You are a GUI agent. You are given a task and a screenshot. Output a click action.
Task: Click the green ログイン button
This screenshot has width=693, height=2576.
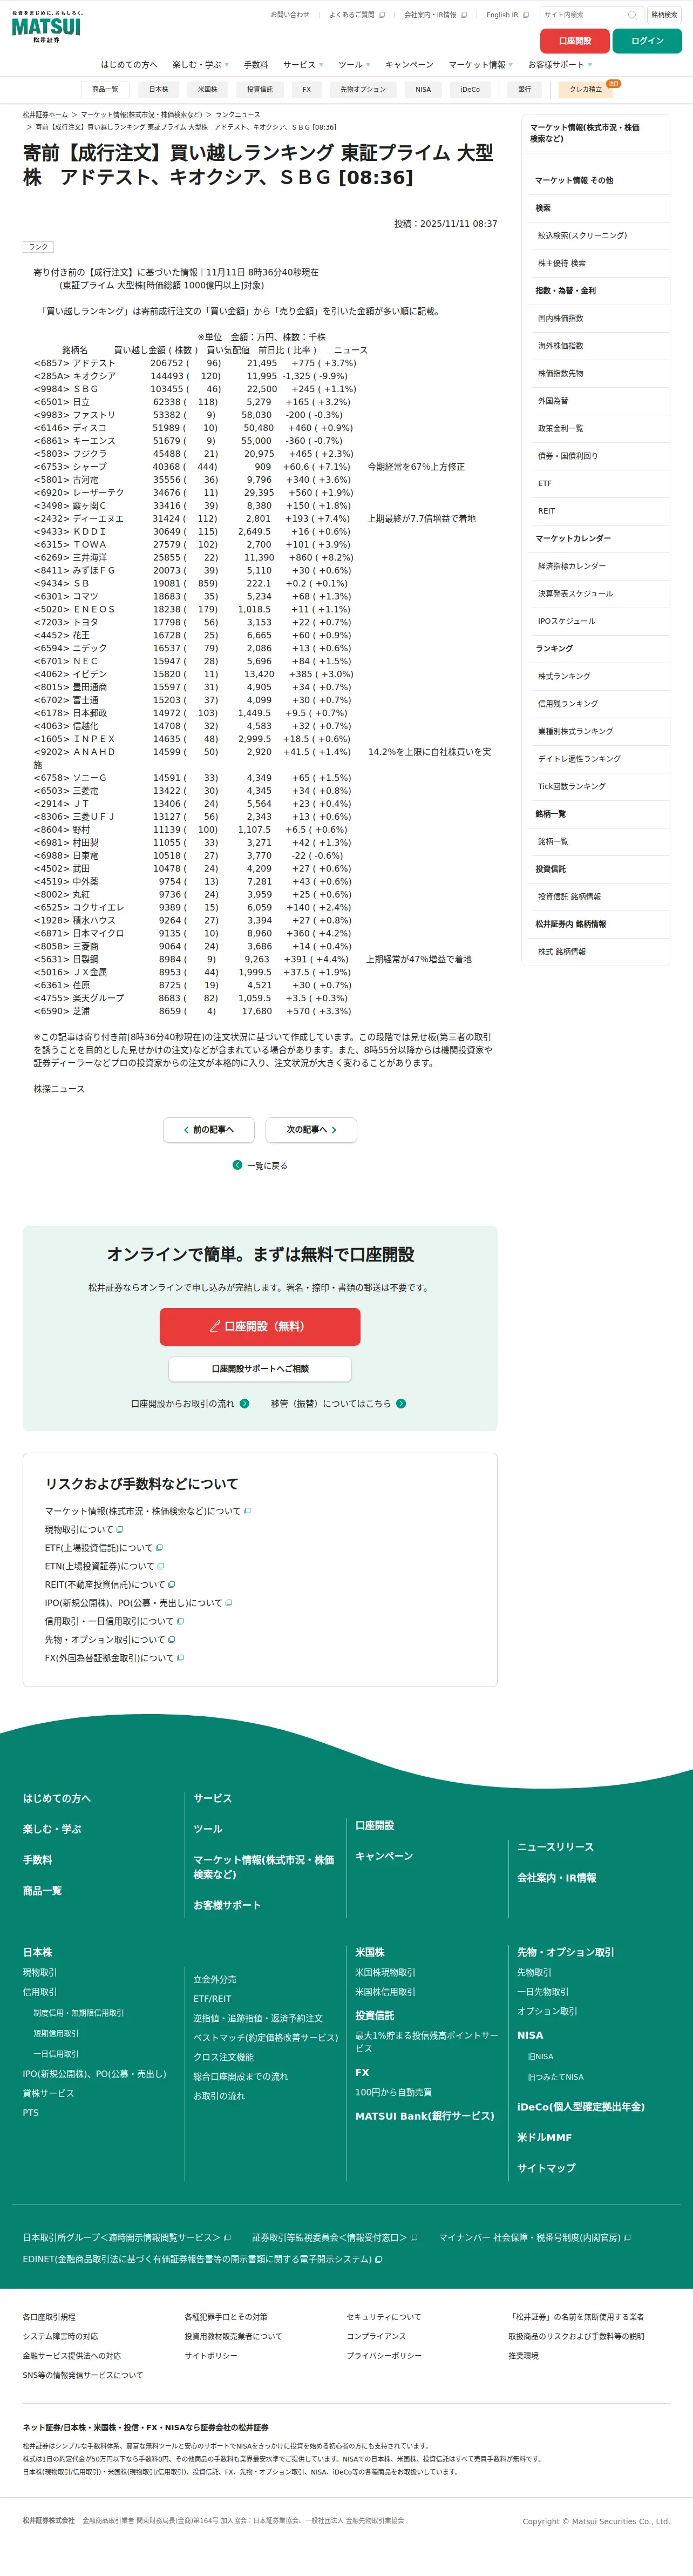click(x=647, y=41)
